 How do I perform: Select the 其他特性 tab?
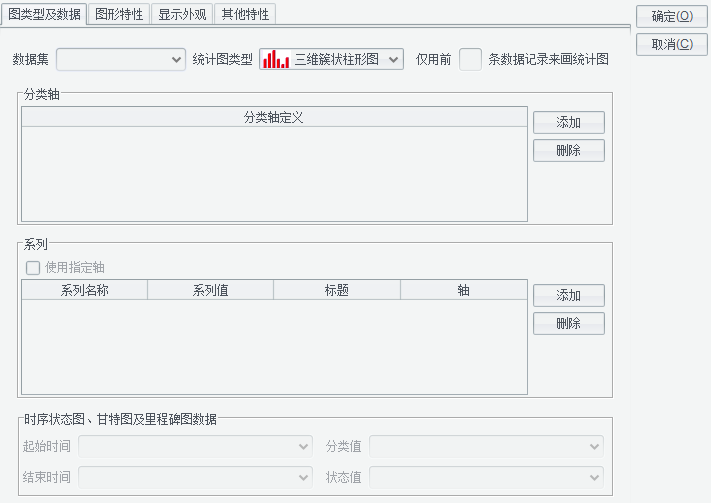tap(244, 14)
